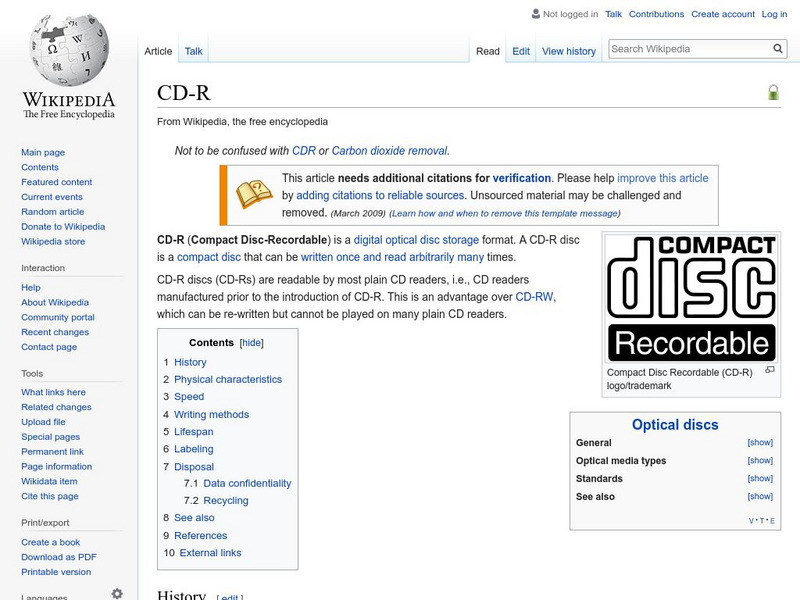
Task: Click What links here
Action: coord(54,392)
